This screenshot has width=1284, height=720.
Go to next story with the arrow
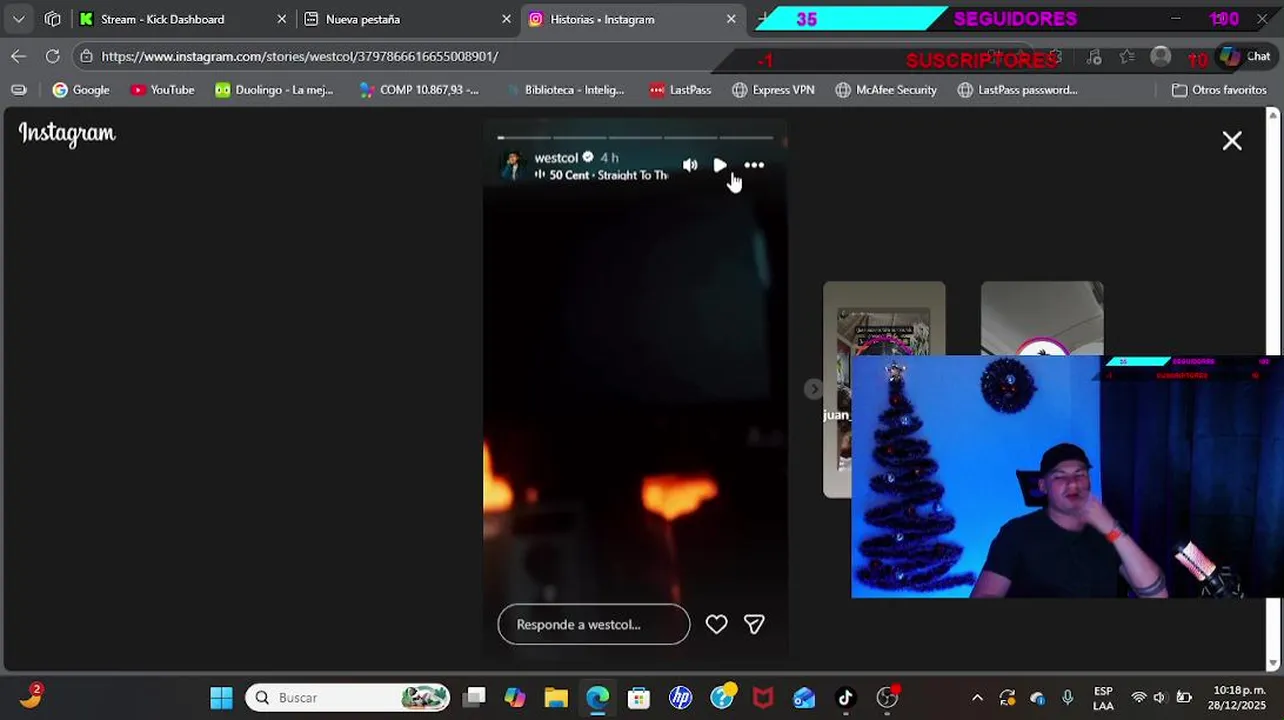coord(814,389)
